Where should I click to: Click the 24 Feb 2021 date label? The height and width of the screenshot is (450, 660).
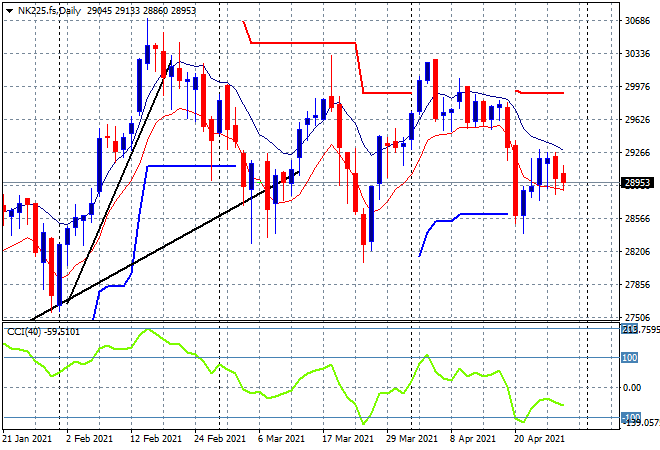click(x=220, y=439)
